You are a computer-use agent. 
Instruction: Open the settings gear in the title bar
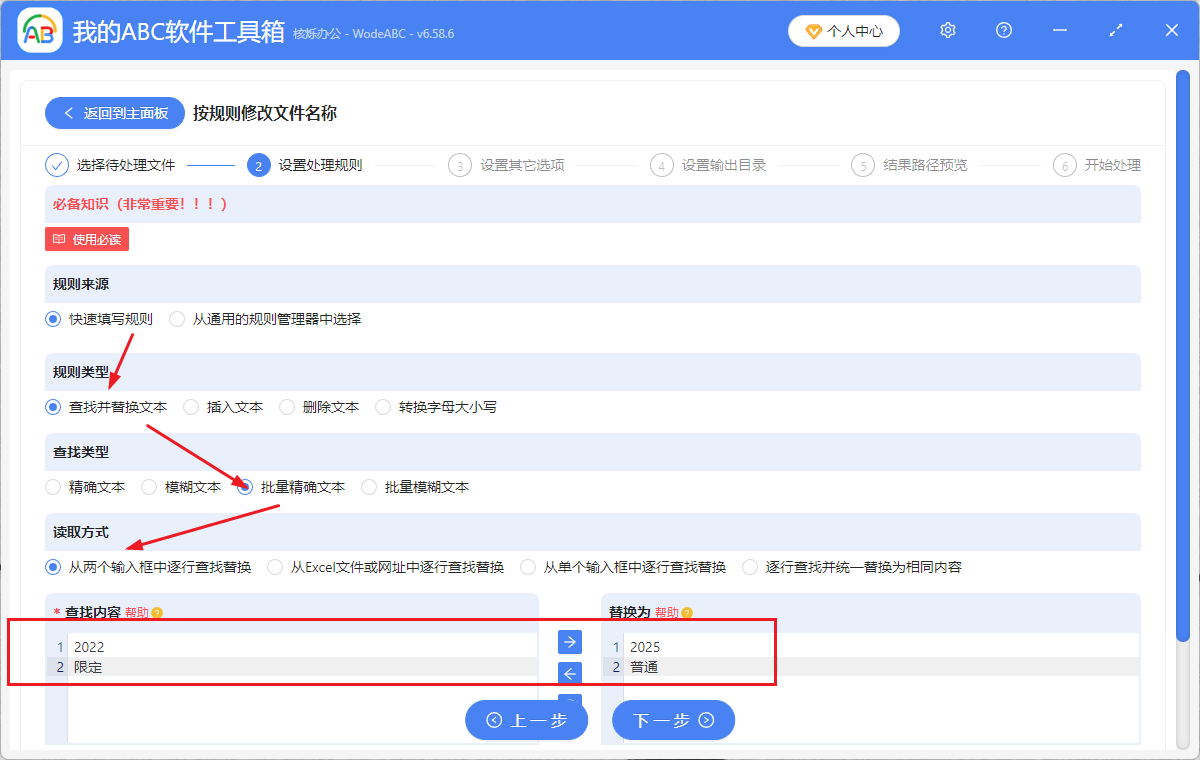(x=947, y=30)
